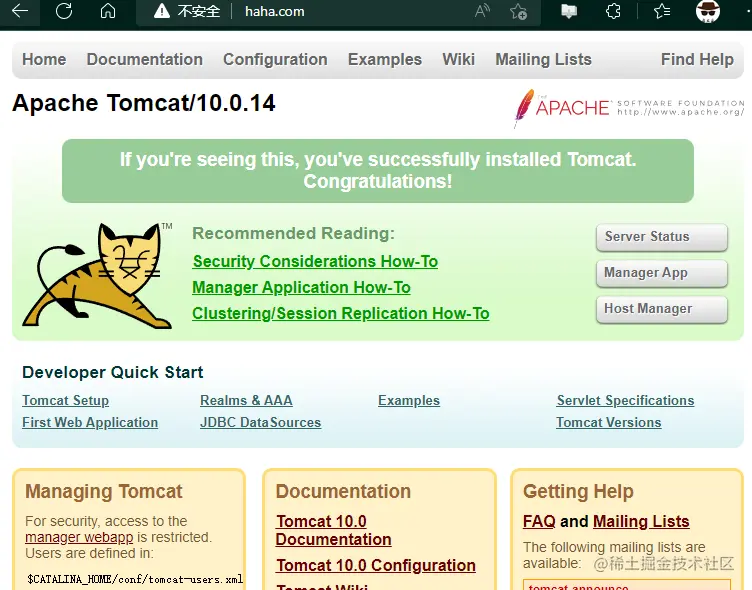Open the First Web Application link
752x590 pixels.
[x=90, y=423]
